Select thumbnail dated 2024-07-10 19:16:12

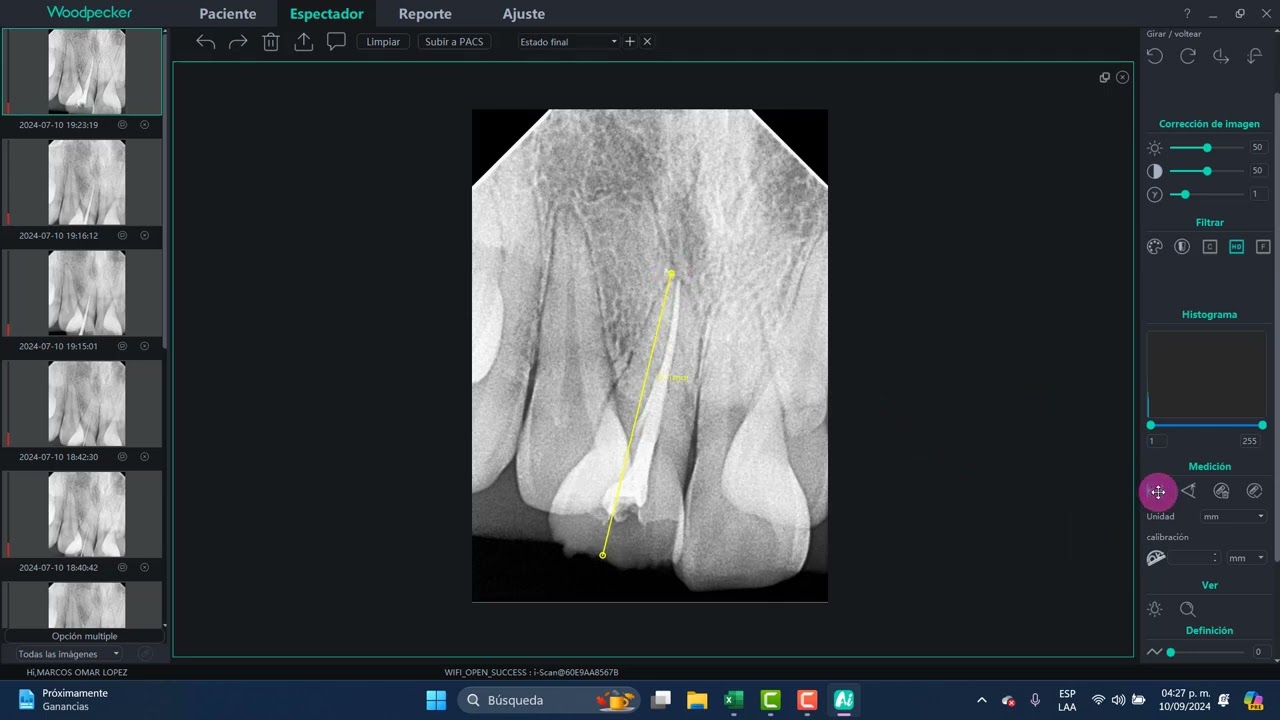(x=84, y=182)
